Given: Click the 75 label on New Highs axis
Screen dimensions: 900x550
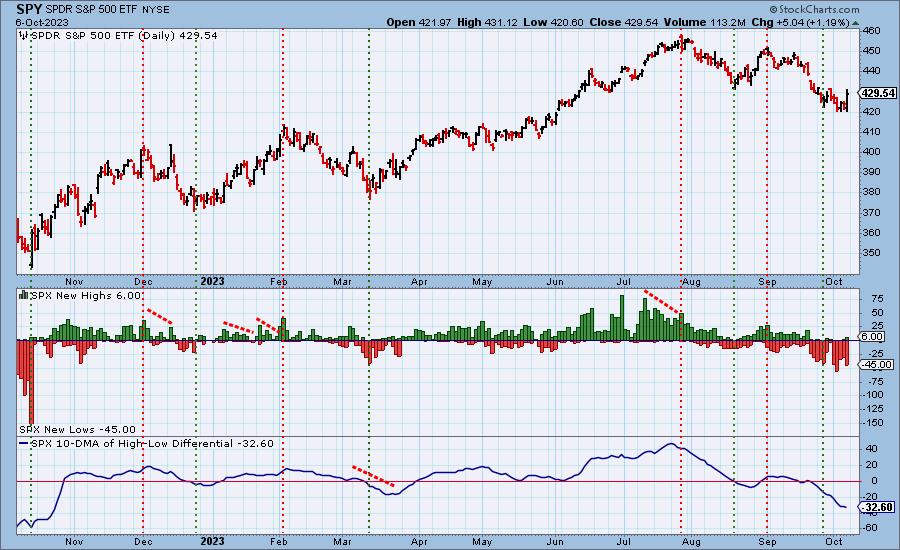Looking at the screenshot, I should (877, 299).
